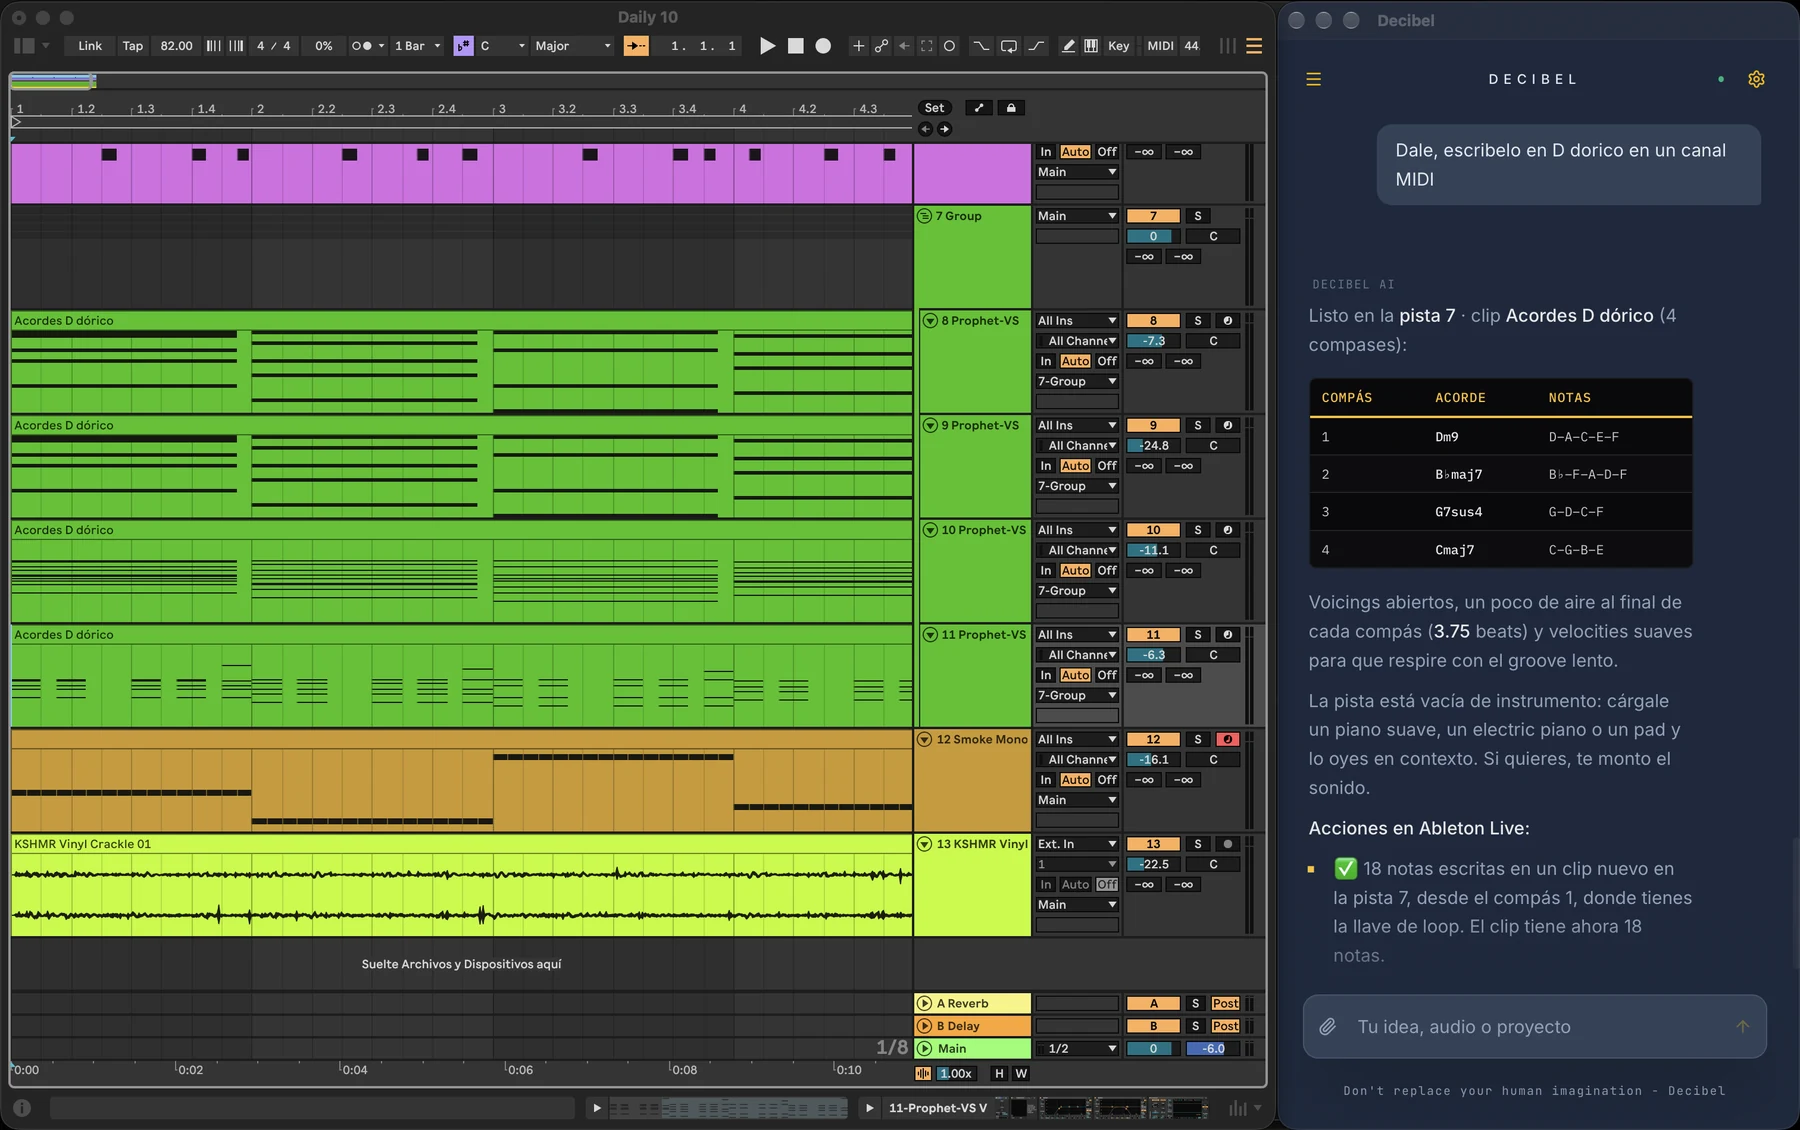Arm the Arrangement Record button
1800x1130 pixels.
coord(823,46)
